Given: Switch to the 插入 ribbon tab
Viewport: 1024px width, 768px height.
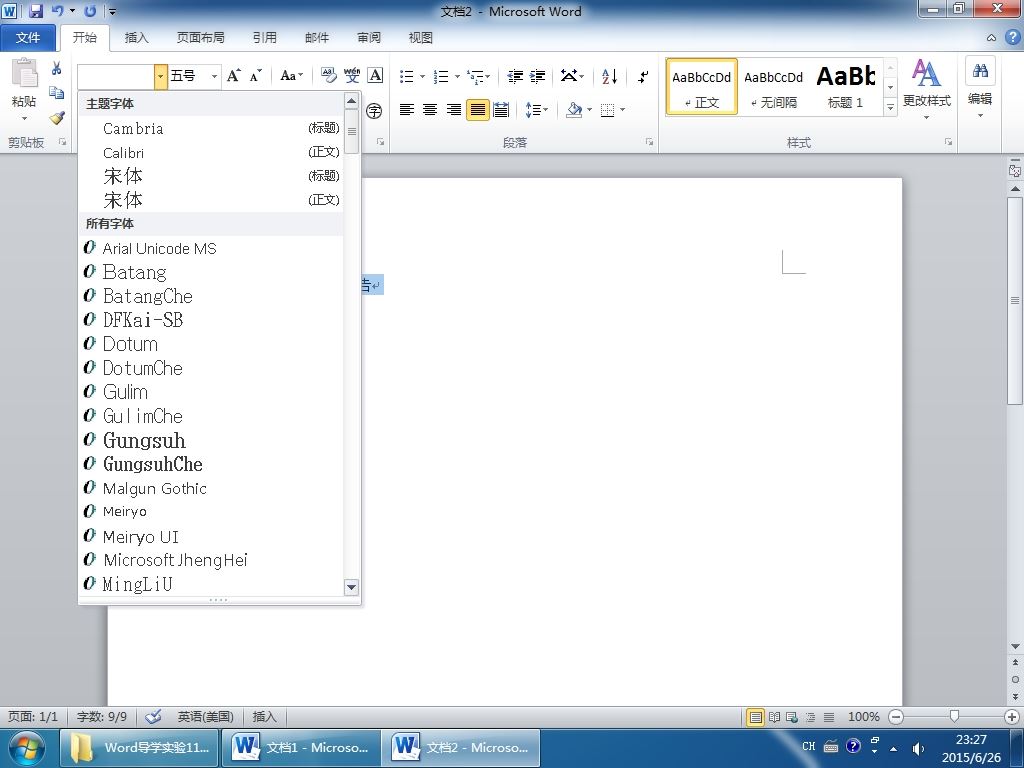Looking at the screenshot, I should [136, 38].
